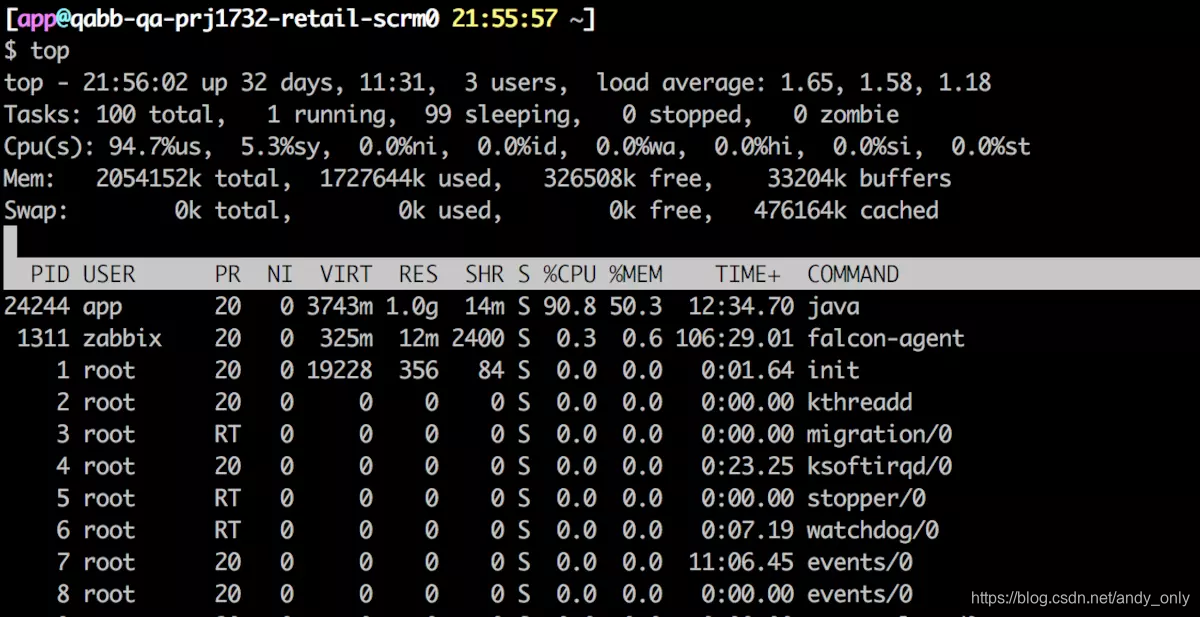
Task: Click the 0:01.64 time of init
Action: pos(748,370)
